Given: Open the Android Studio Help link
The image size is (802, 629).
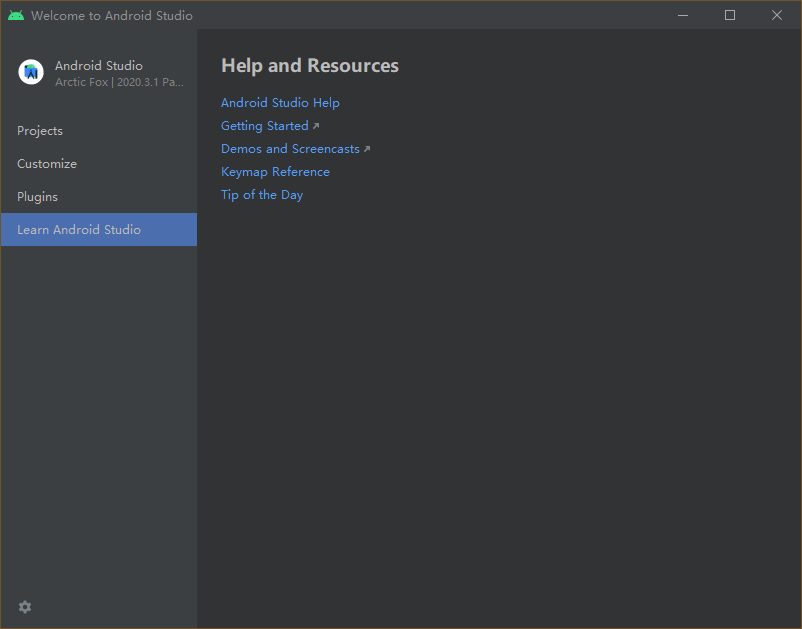Looking at the screenshot, I should 280,103.
